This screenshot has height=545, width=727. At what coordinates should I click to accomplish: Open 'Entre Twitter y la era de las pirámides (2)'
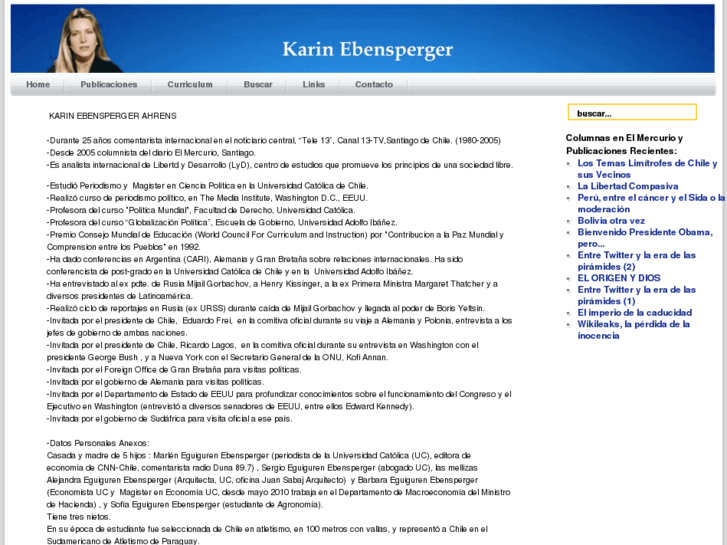[x=637, y=261]
